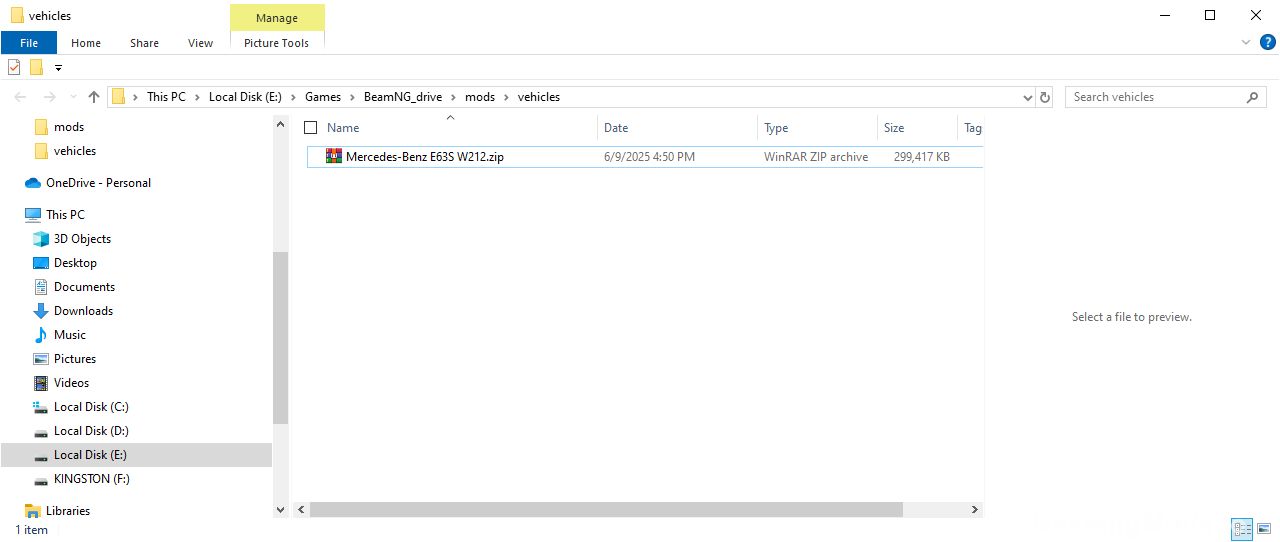Select vehicles folder in navigation pane
This screenshot has height=542, width=1280.
point(75,151)
